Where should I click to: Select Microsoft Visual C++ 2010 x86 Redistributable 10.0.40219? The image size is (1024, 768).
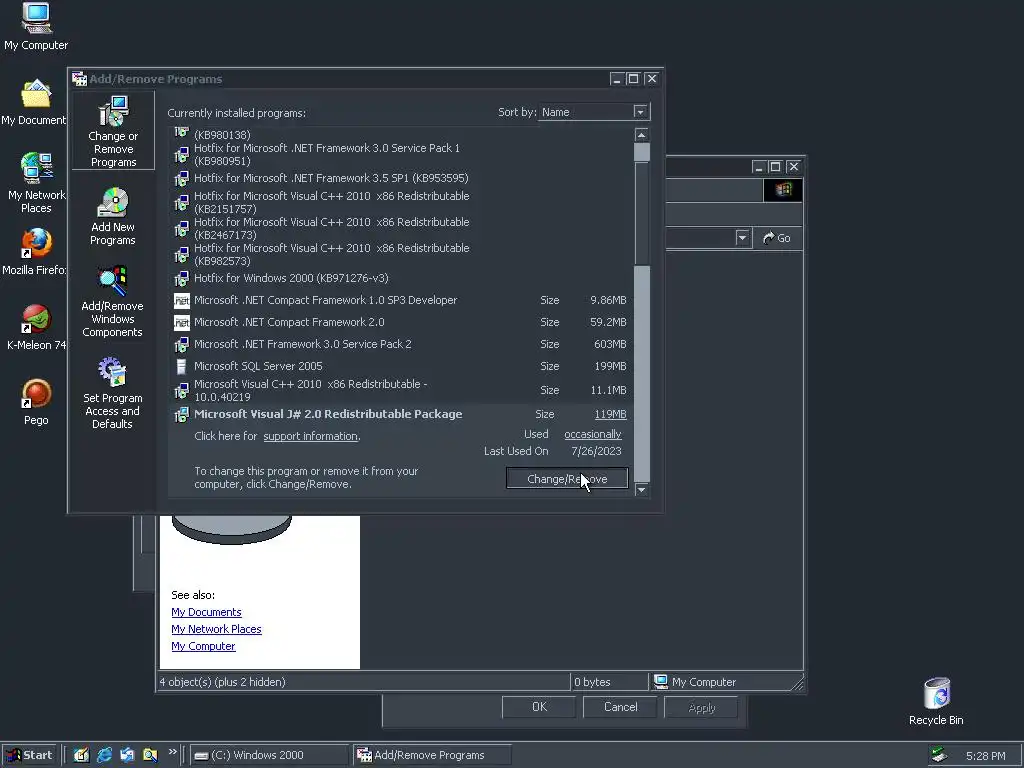[400, 391]
